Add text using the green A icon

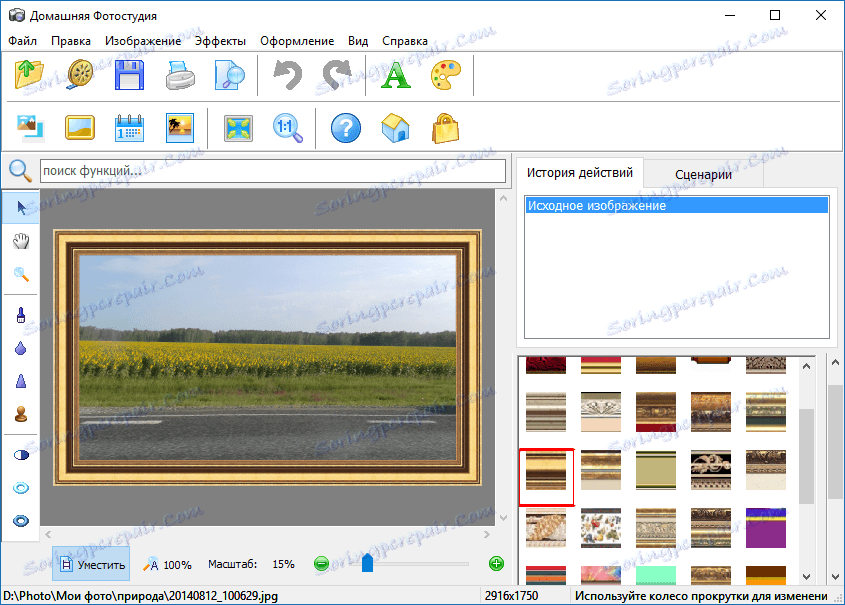(x=394, y=74)
